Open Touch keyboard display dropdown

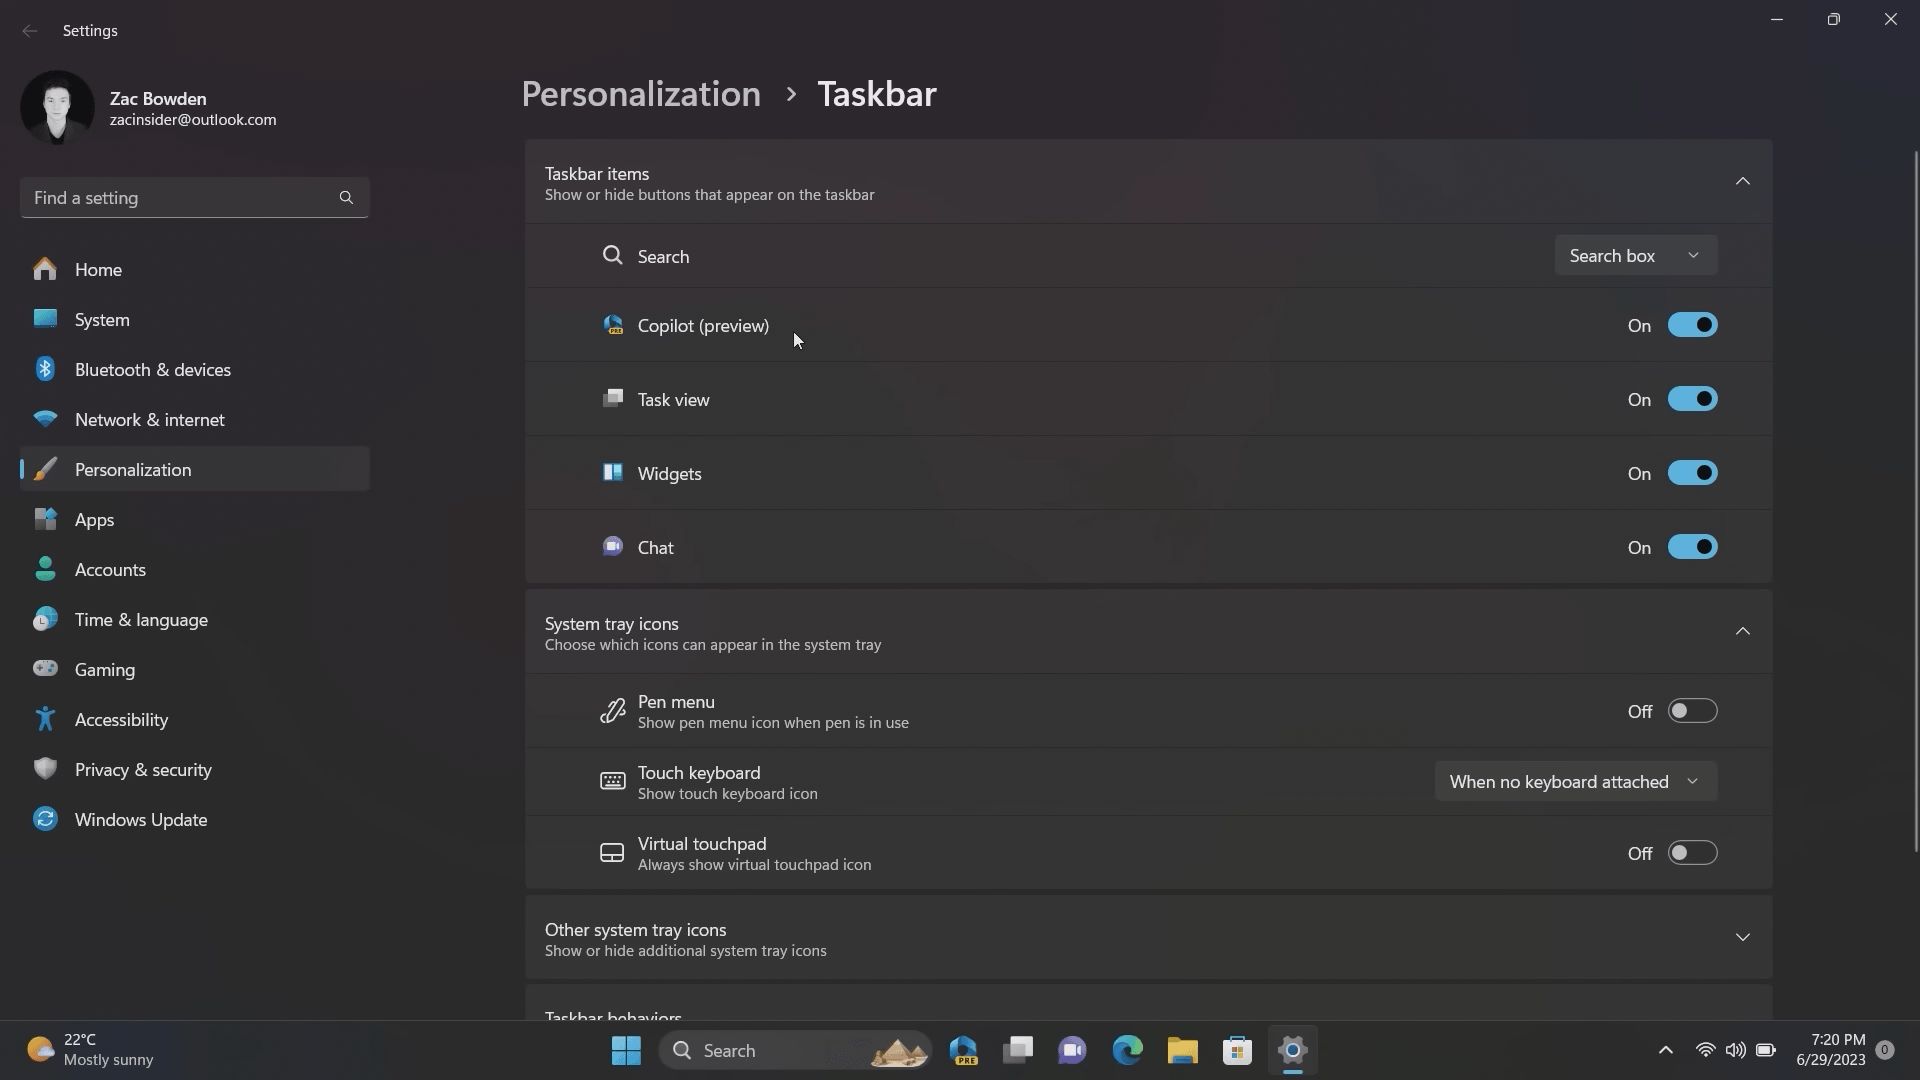tap(1573, 779)
